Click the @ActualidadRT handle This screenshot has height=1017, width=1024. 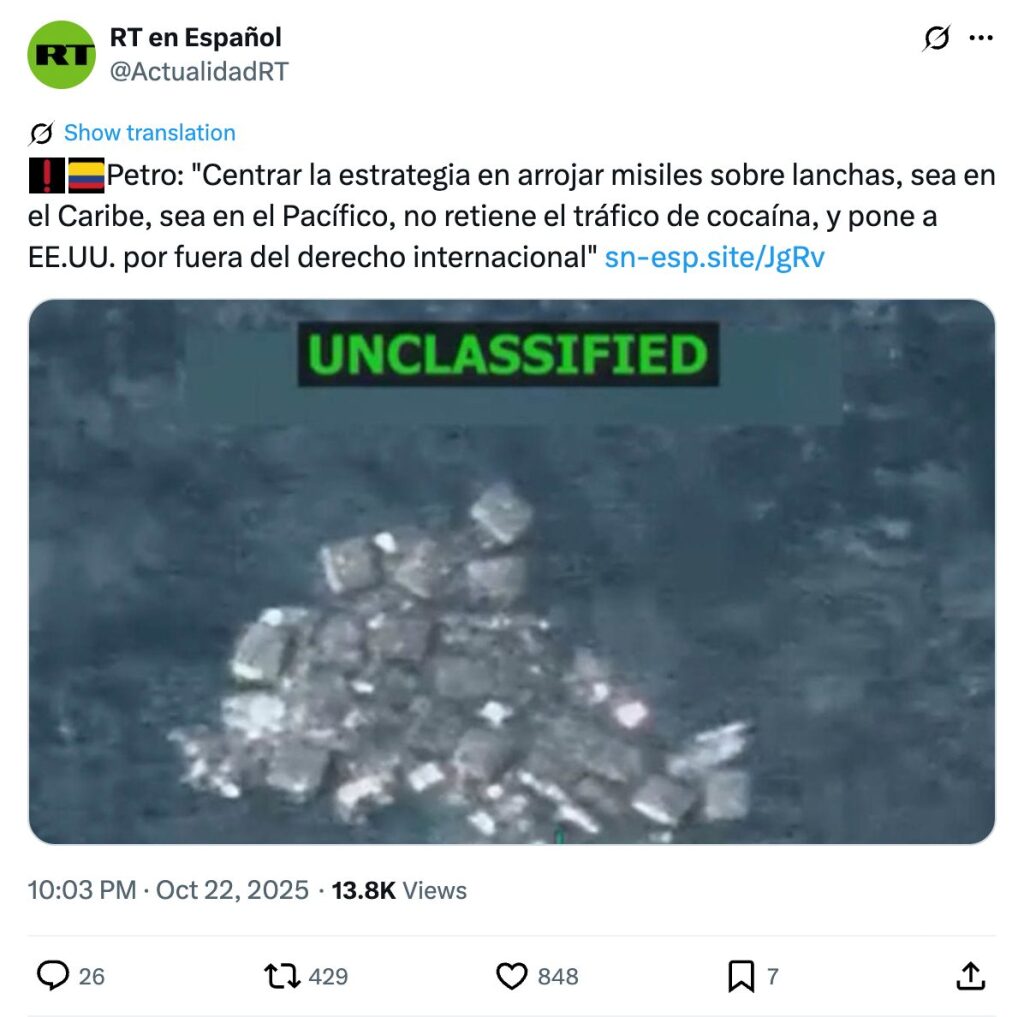coord(199,71)
